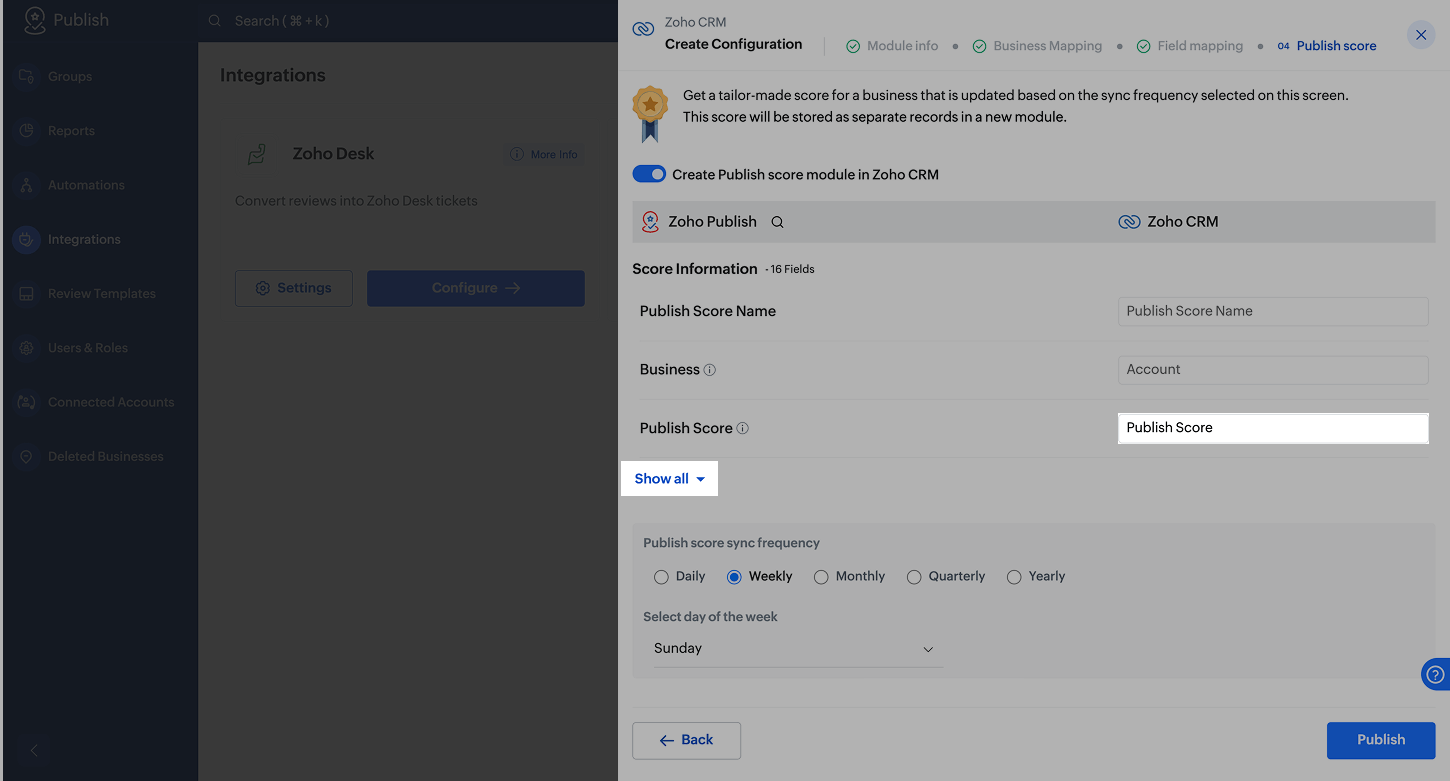Open Reports in the sidebar

[71, 131]
